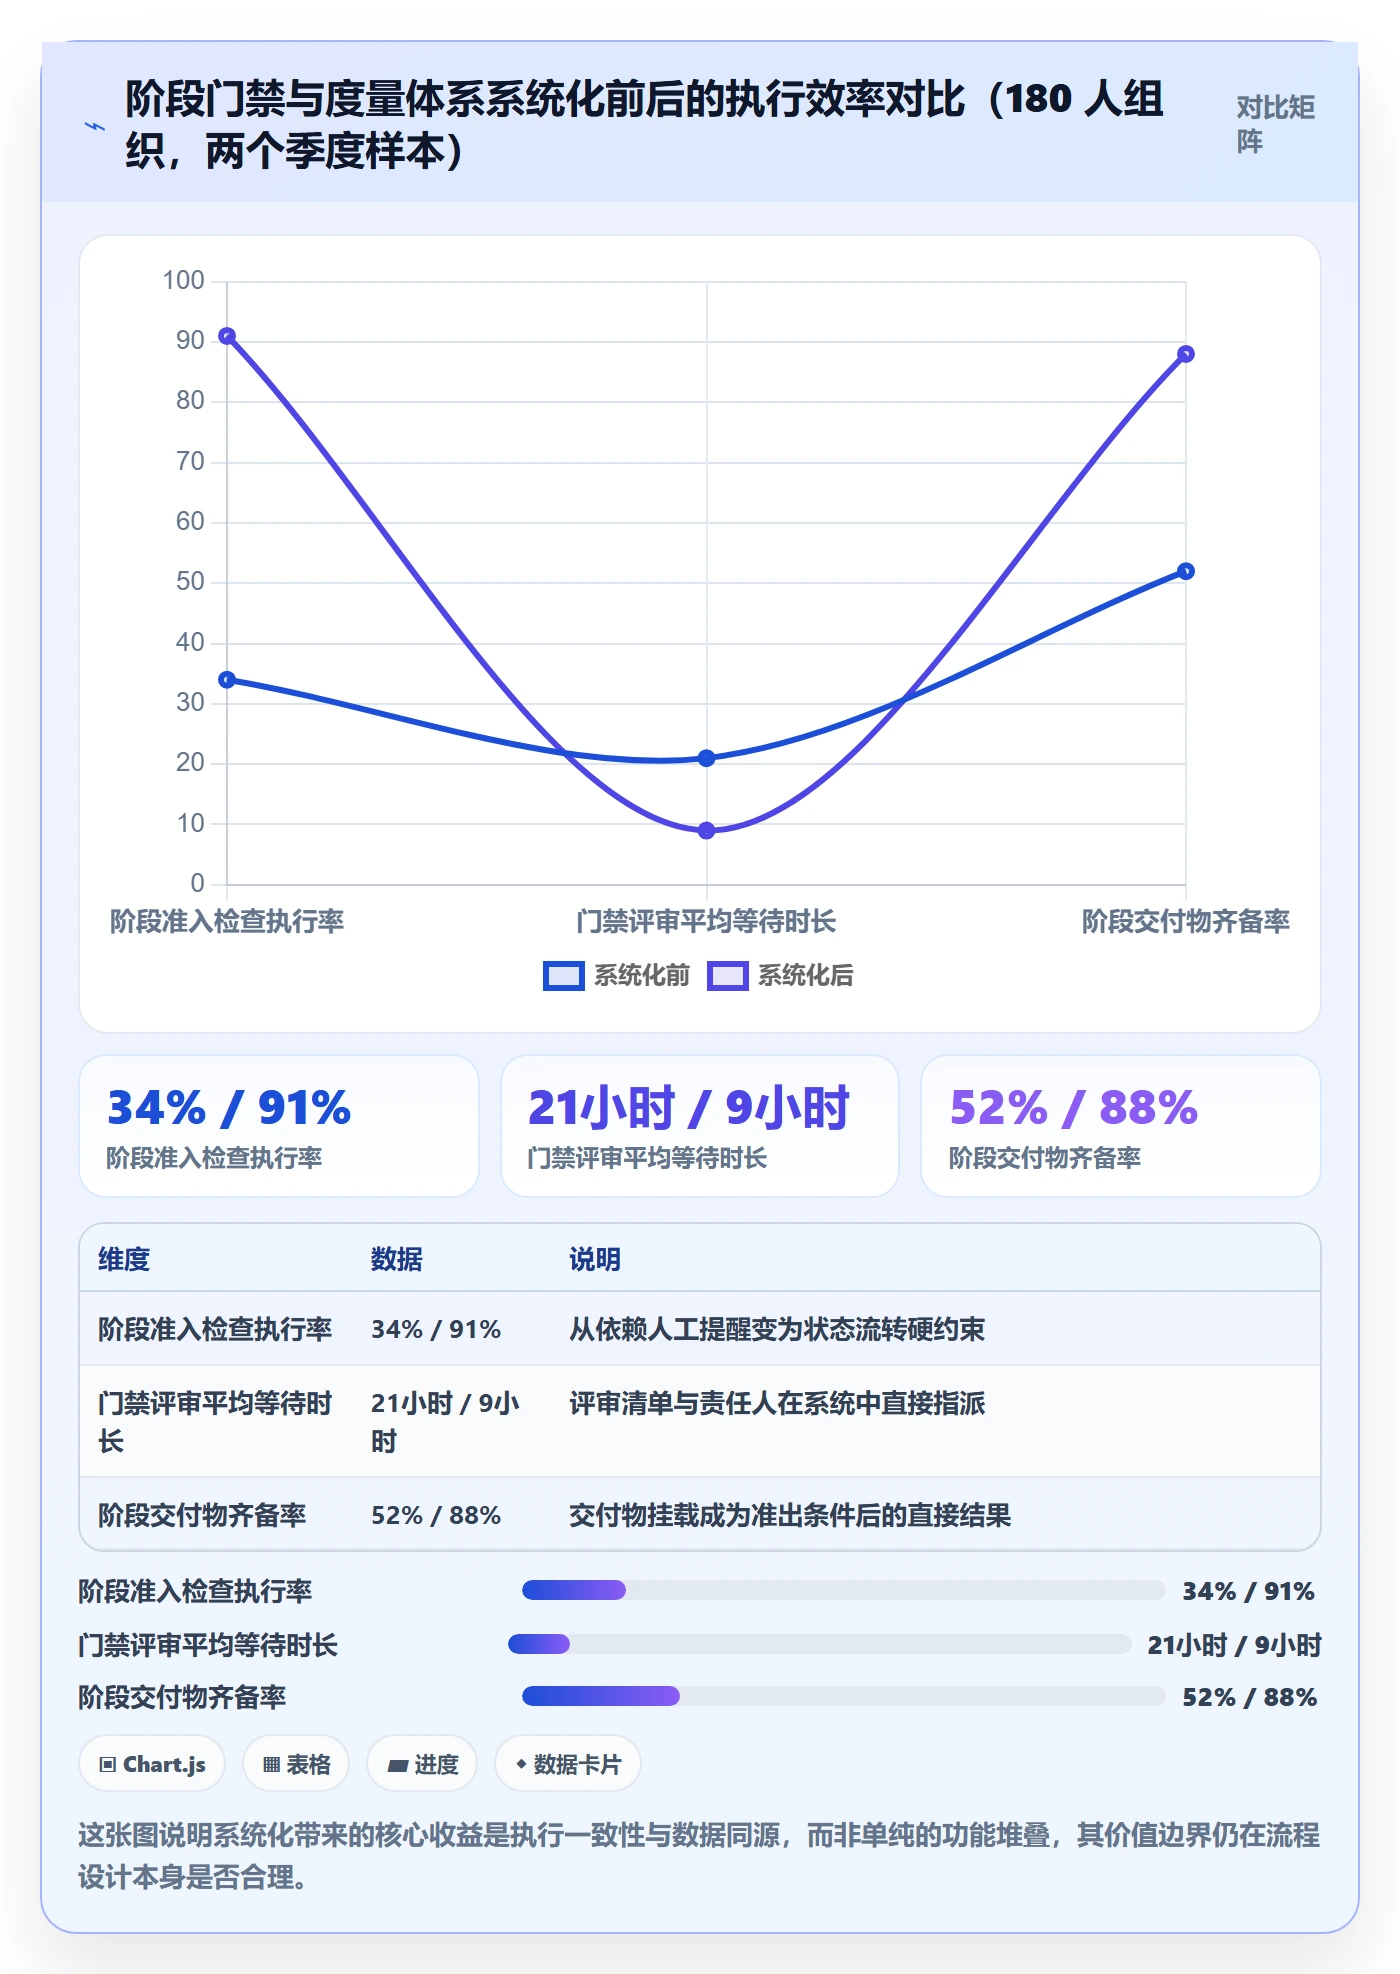Click the 对比矩阵 label in the header
Image resolution: width=1400 pixels, height=1974 pixels.
[x=1275, y=124]
